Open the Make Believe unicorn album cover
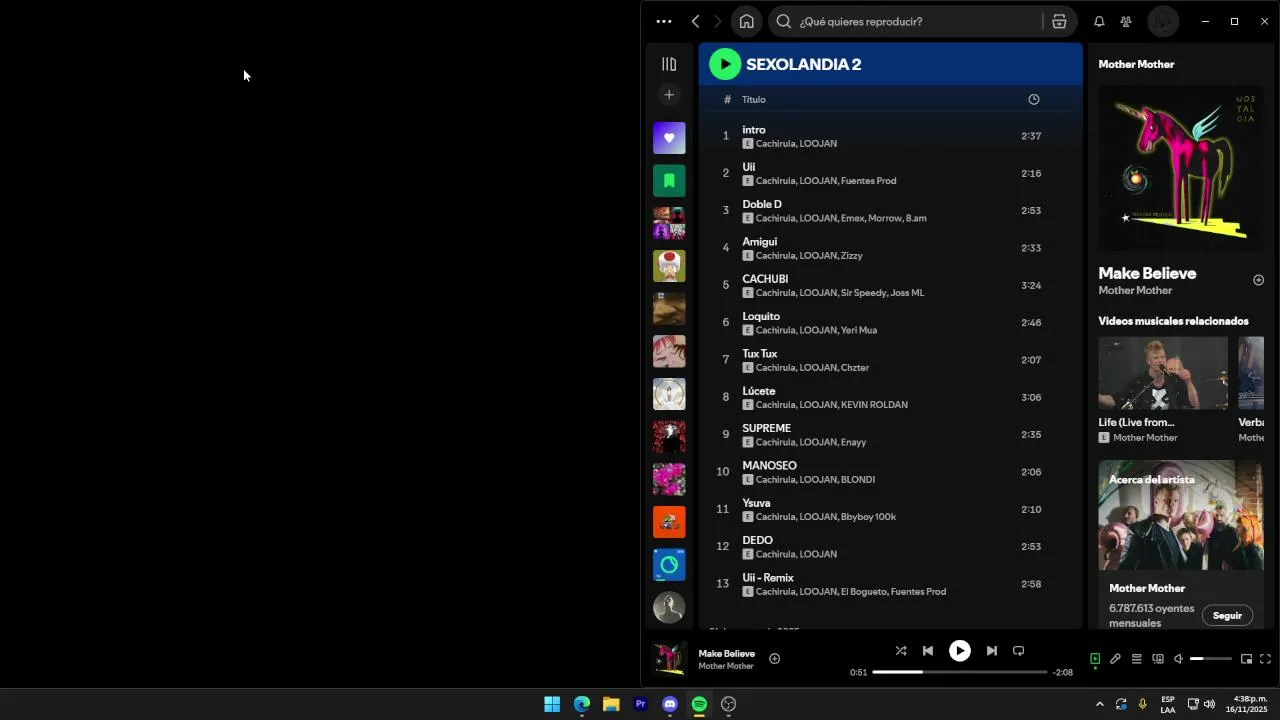Screen dimensions: 1280x720 click(x=1181, y=167)
